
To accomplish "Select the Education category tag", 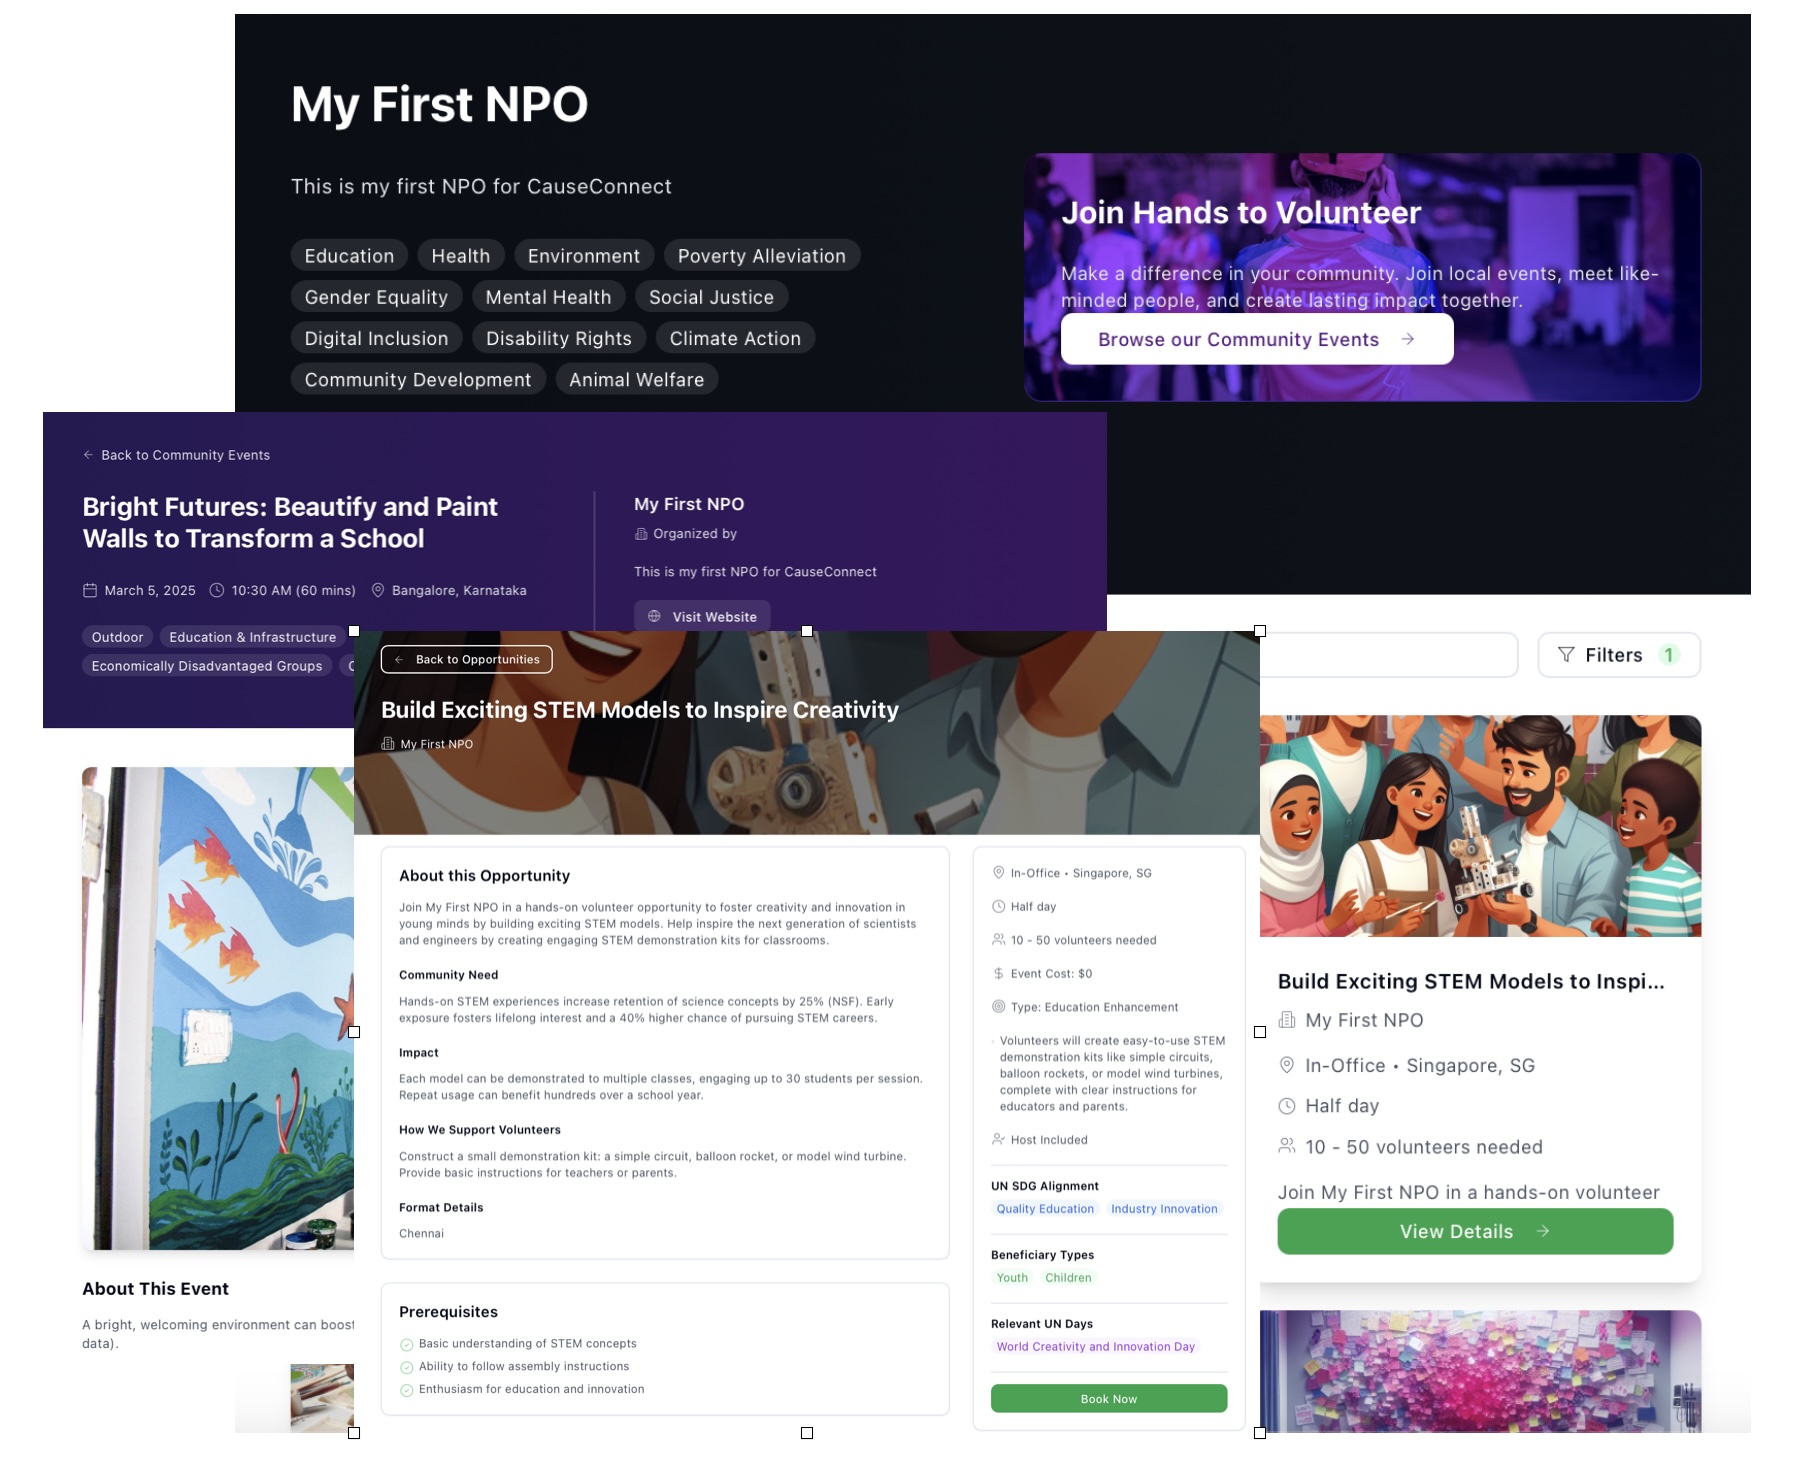I will click(349, 256).
